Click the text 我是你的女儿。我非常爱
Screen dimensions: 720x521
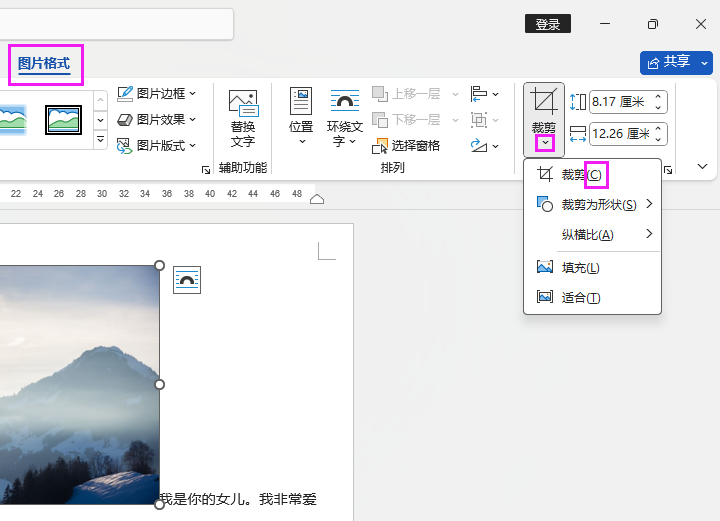pos(238,499)
